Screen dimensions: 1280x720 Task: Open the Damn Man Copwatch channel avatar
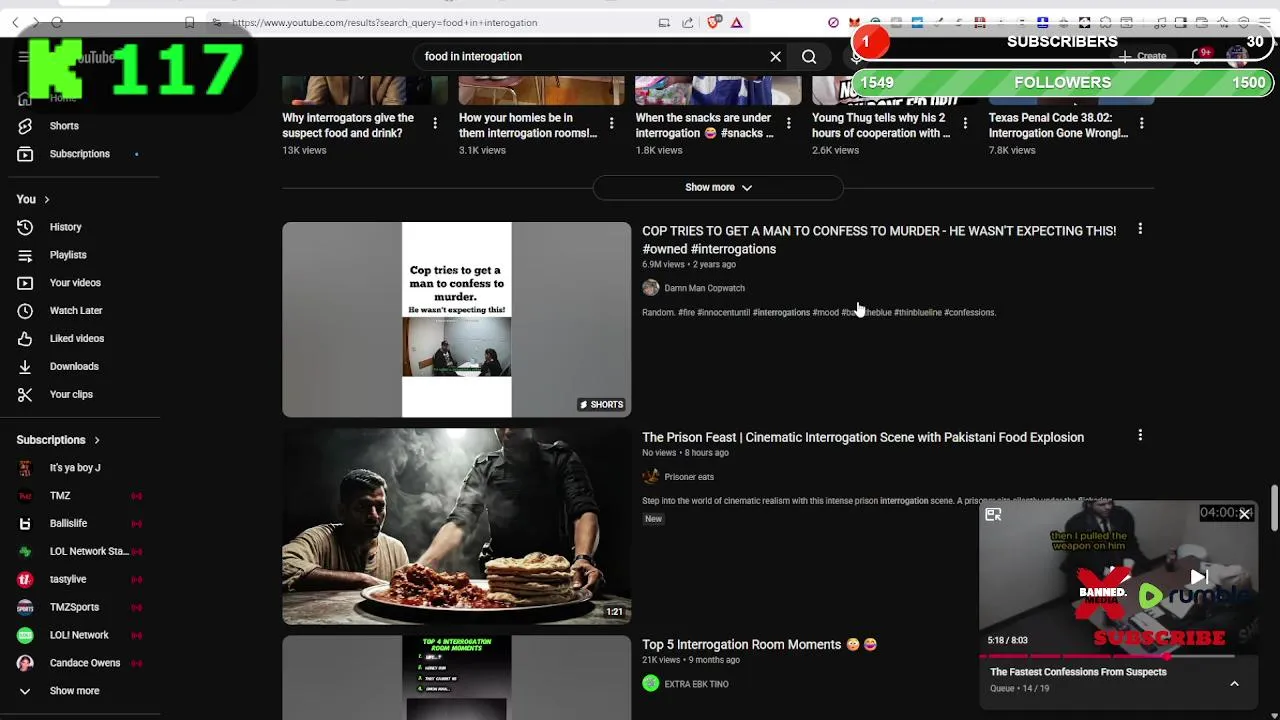(x=651, y=288)
